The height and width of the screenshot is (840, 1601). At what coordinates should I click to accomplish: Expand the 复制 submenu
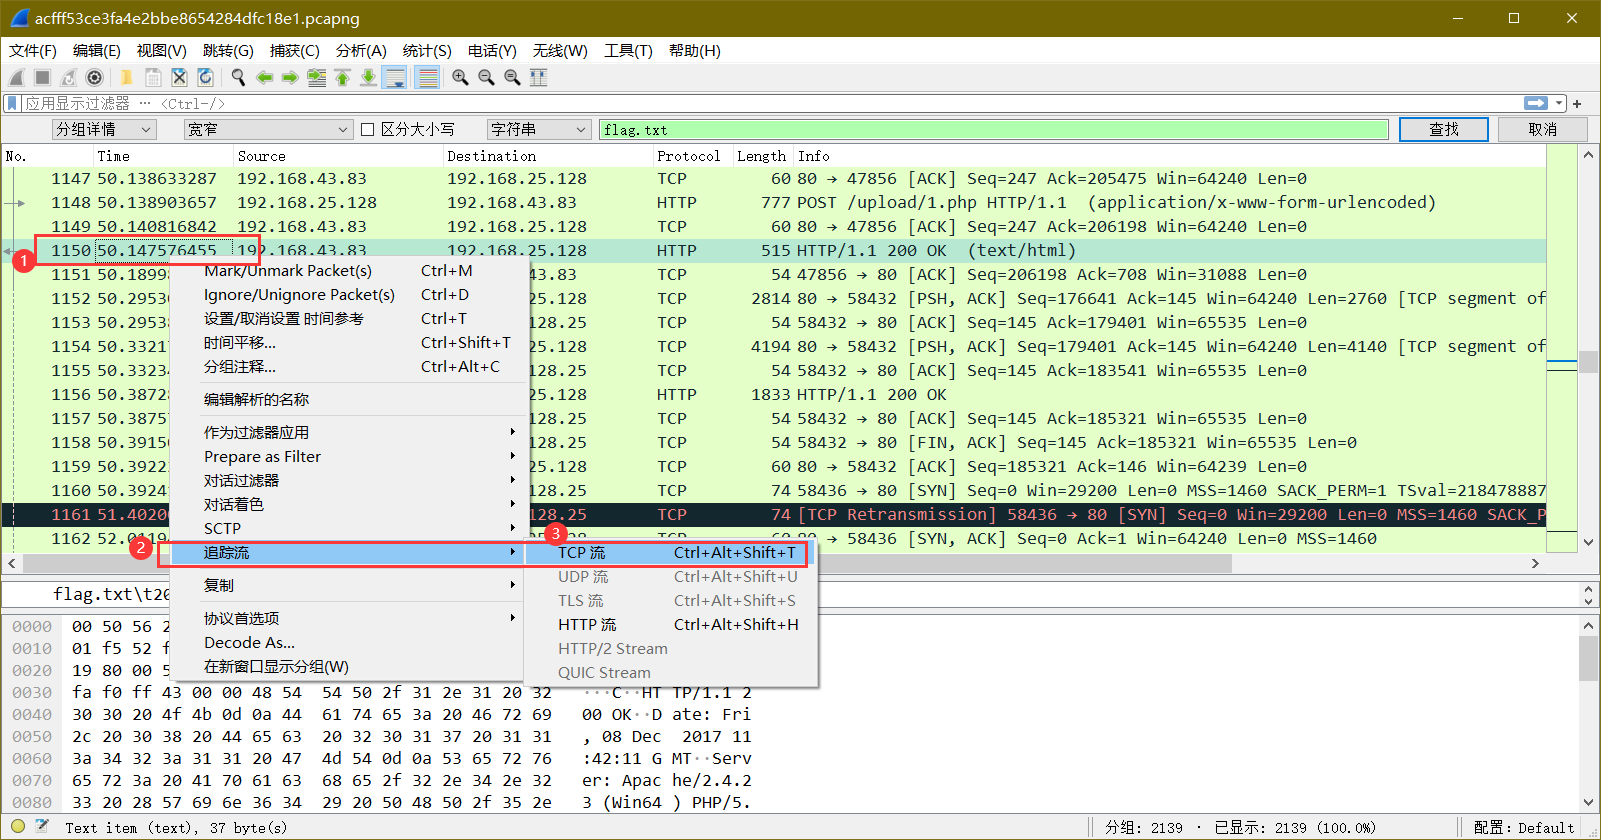click(349, 585)
